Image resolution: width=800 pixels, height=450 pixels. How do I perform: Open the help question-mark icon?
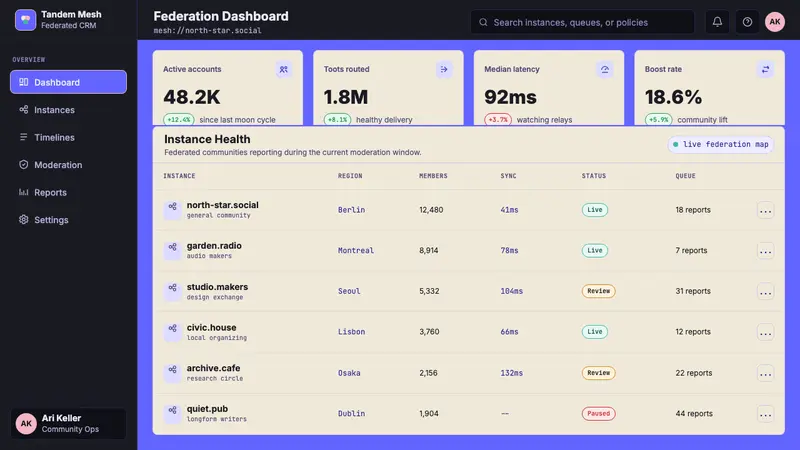(747, 22)
